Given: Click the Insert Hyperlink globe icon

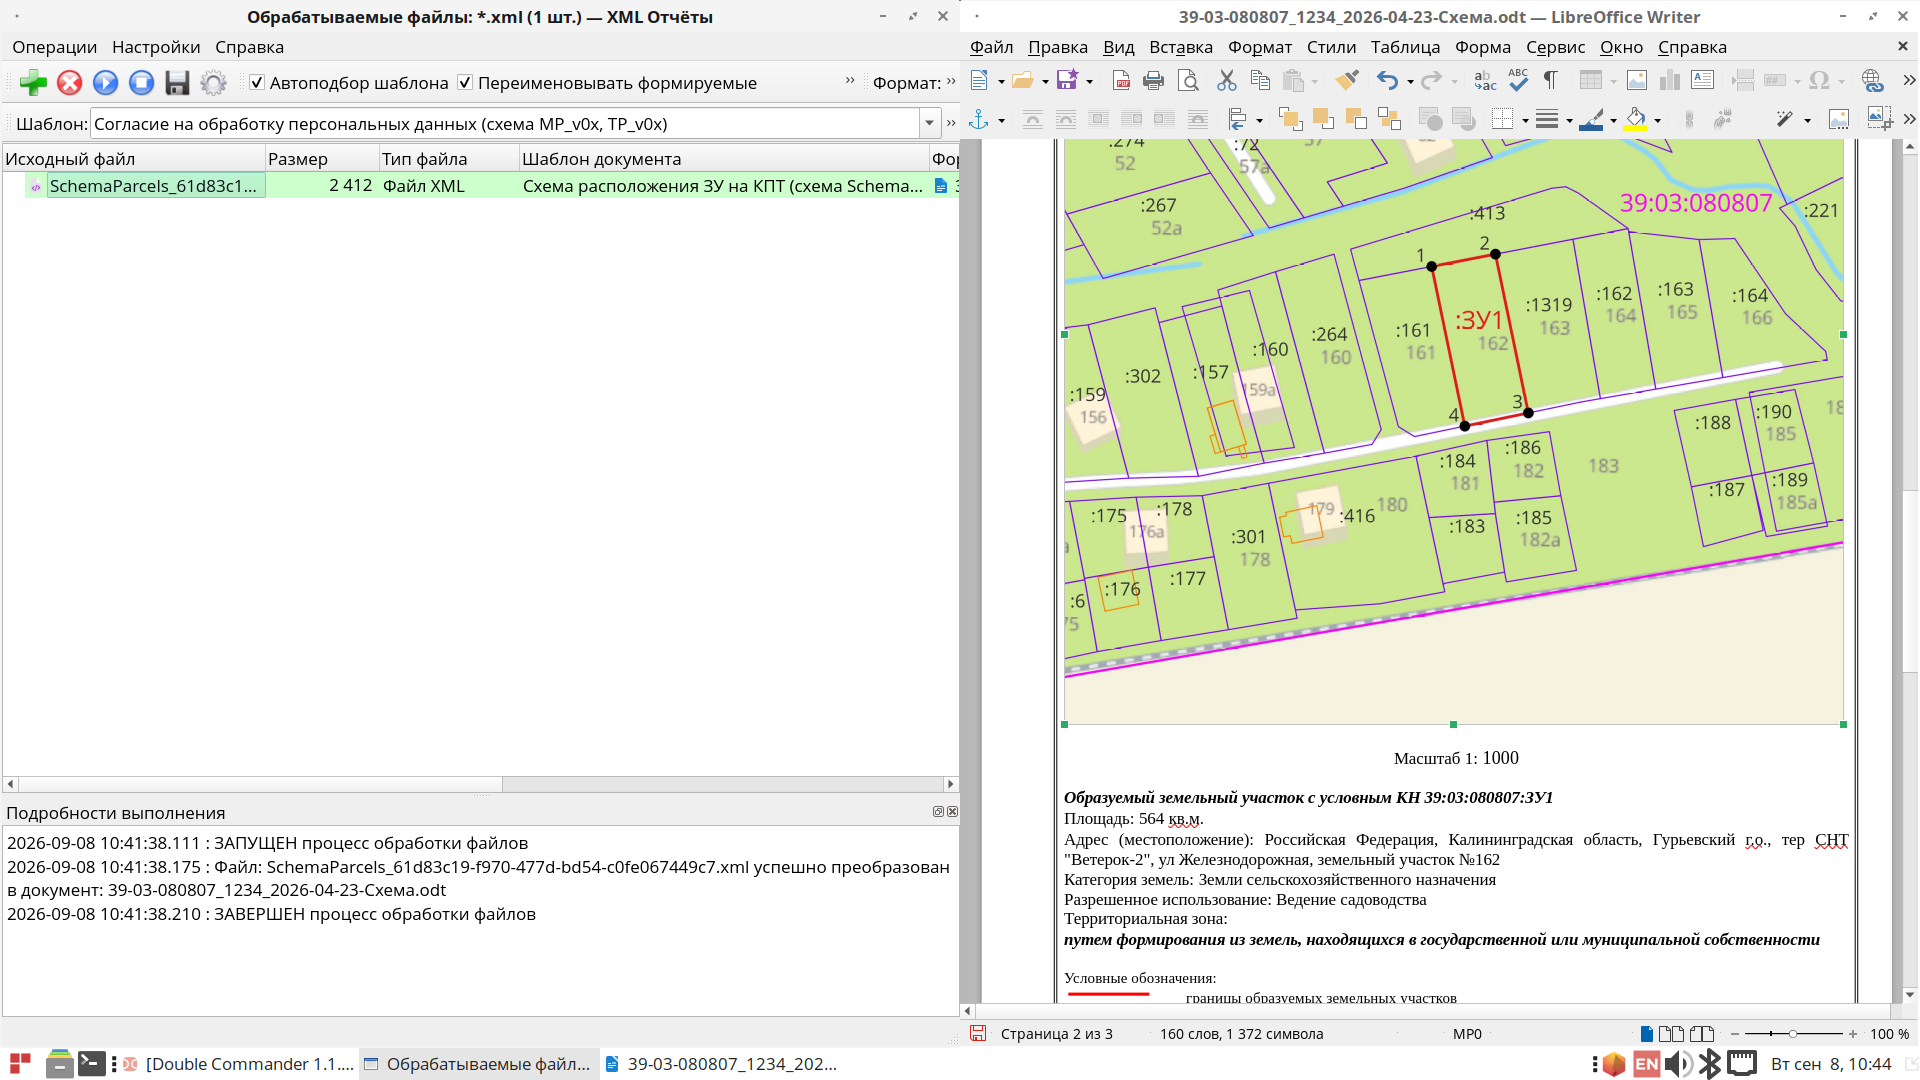Looking at the screenshot, I should [1873, 81].
